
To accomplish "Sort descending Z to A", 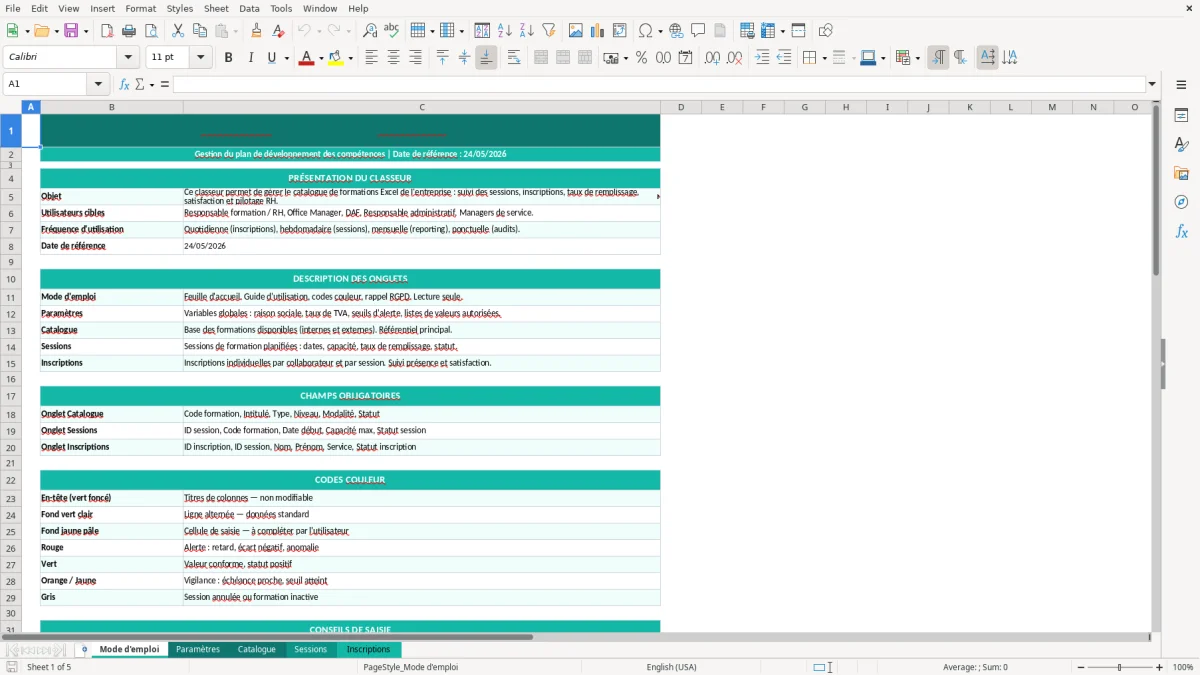I will 527,31.
